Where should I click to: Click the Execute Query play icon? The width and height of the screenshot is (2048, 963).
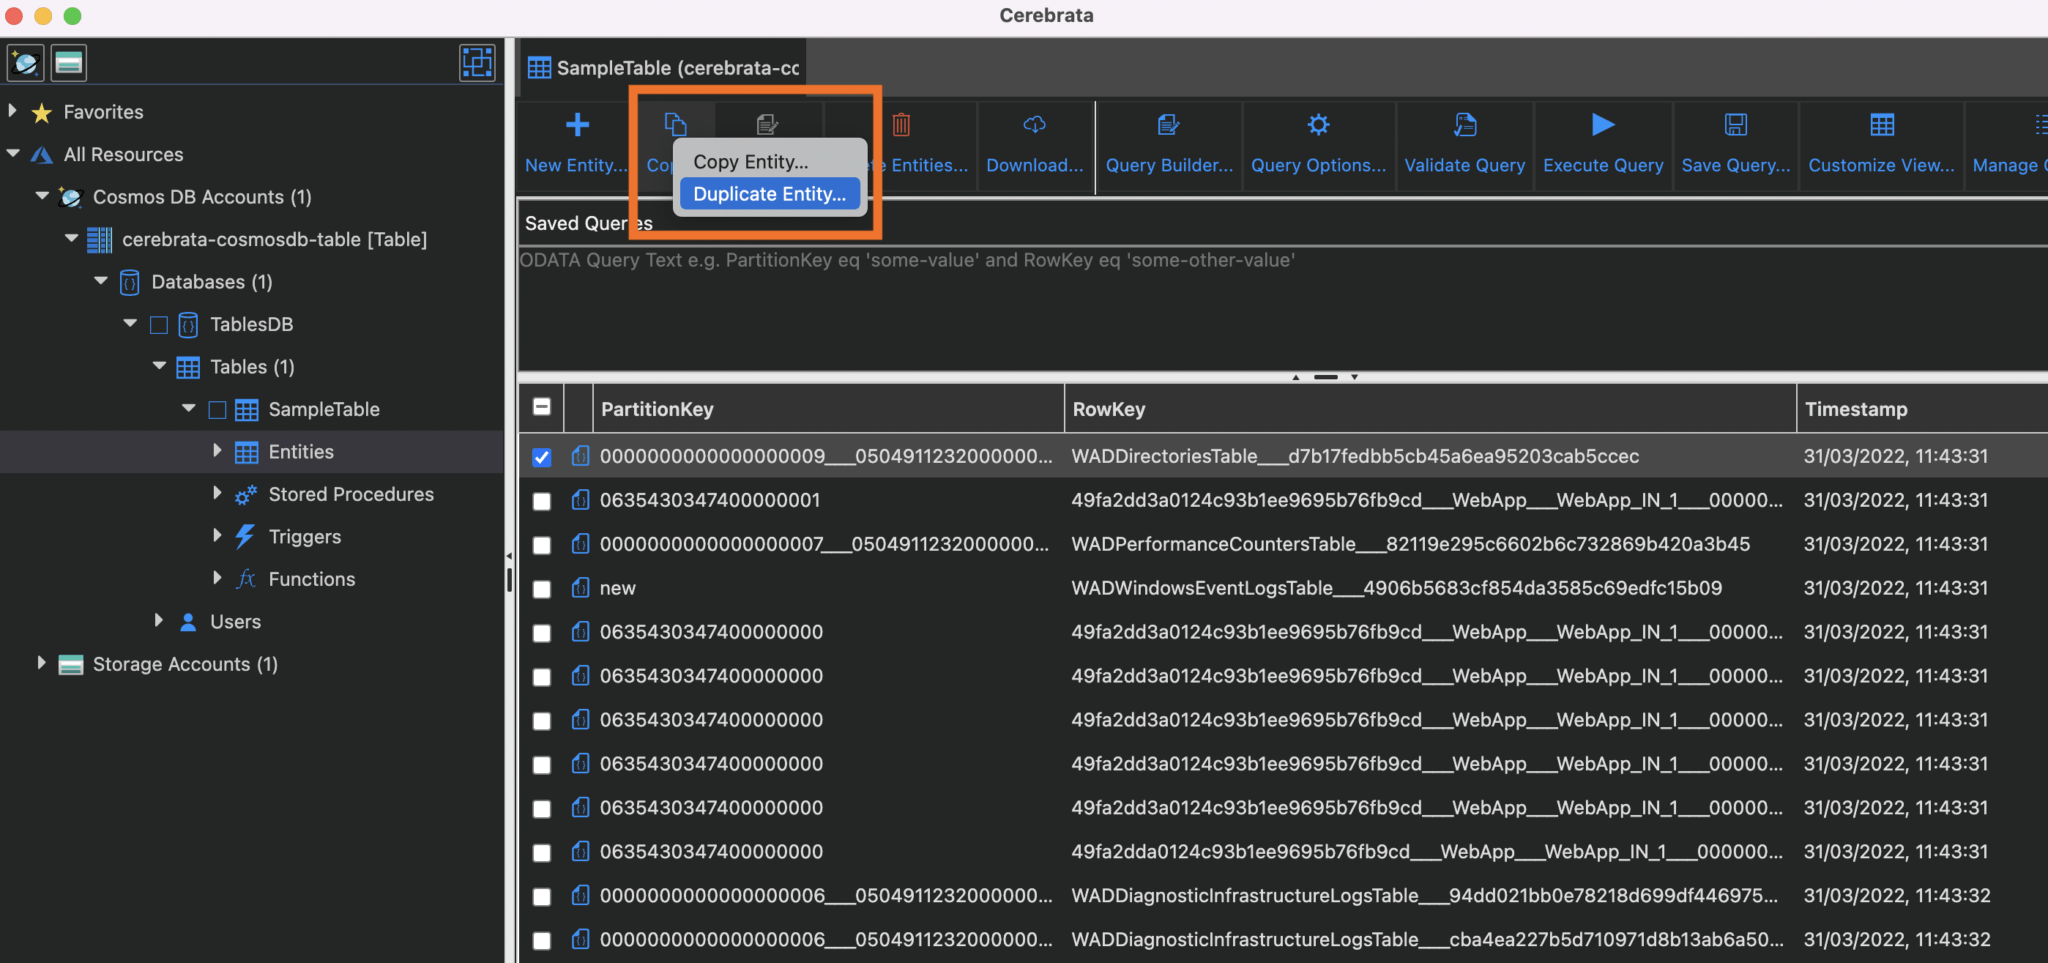point(1600,124)
